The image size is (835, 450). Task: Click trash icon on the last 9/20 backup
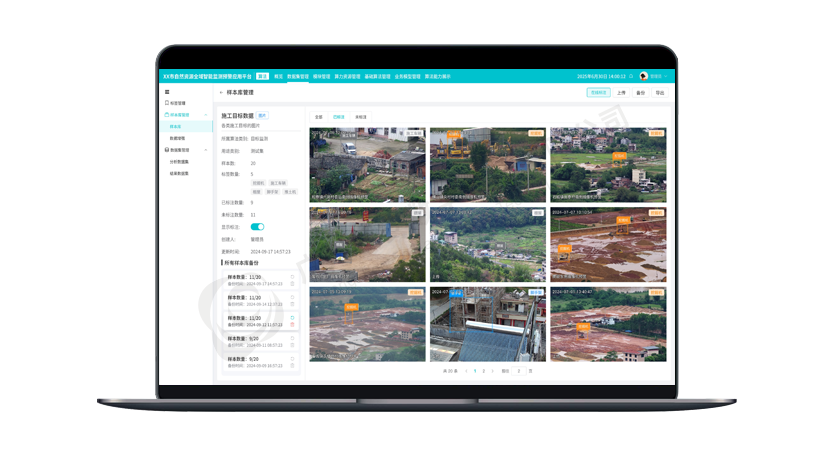coord(292,366)
